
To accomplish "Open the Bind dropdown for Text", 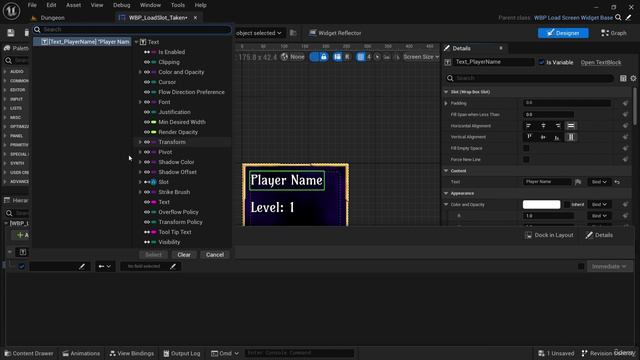I will [x=599, y=182].
